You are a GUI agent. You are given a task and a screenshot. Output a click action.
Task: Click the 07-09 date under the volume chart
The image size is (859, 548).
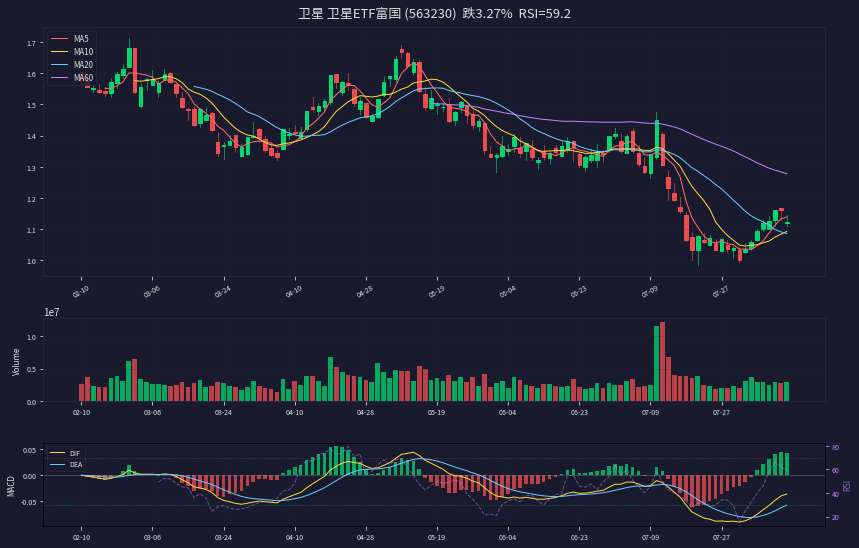click(650, 413)
